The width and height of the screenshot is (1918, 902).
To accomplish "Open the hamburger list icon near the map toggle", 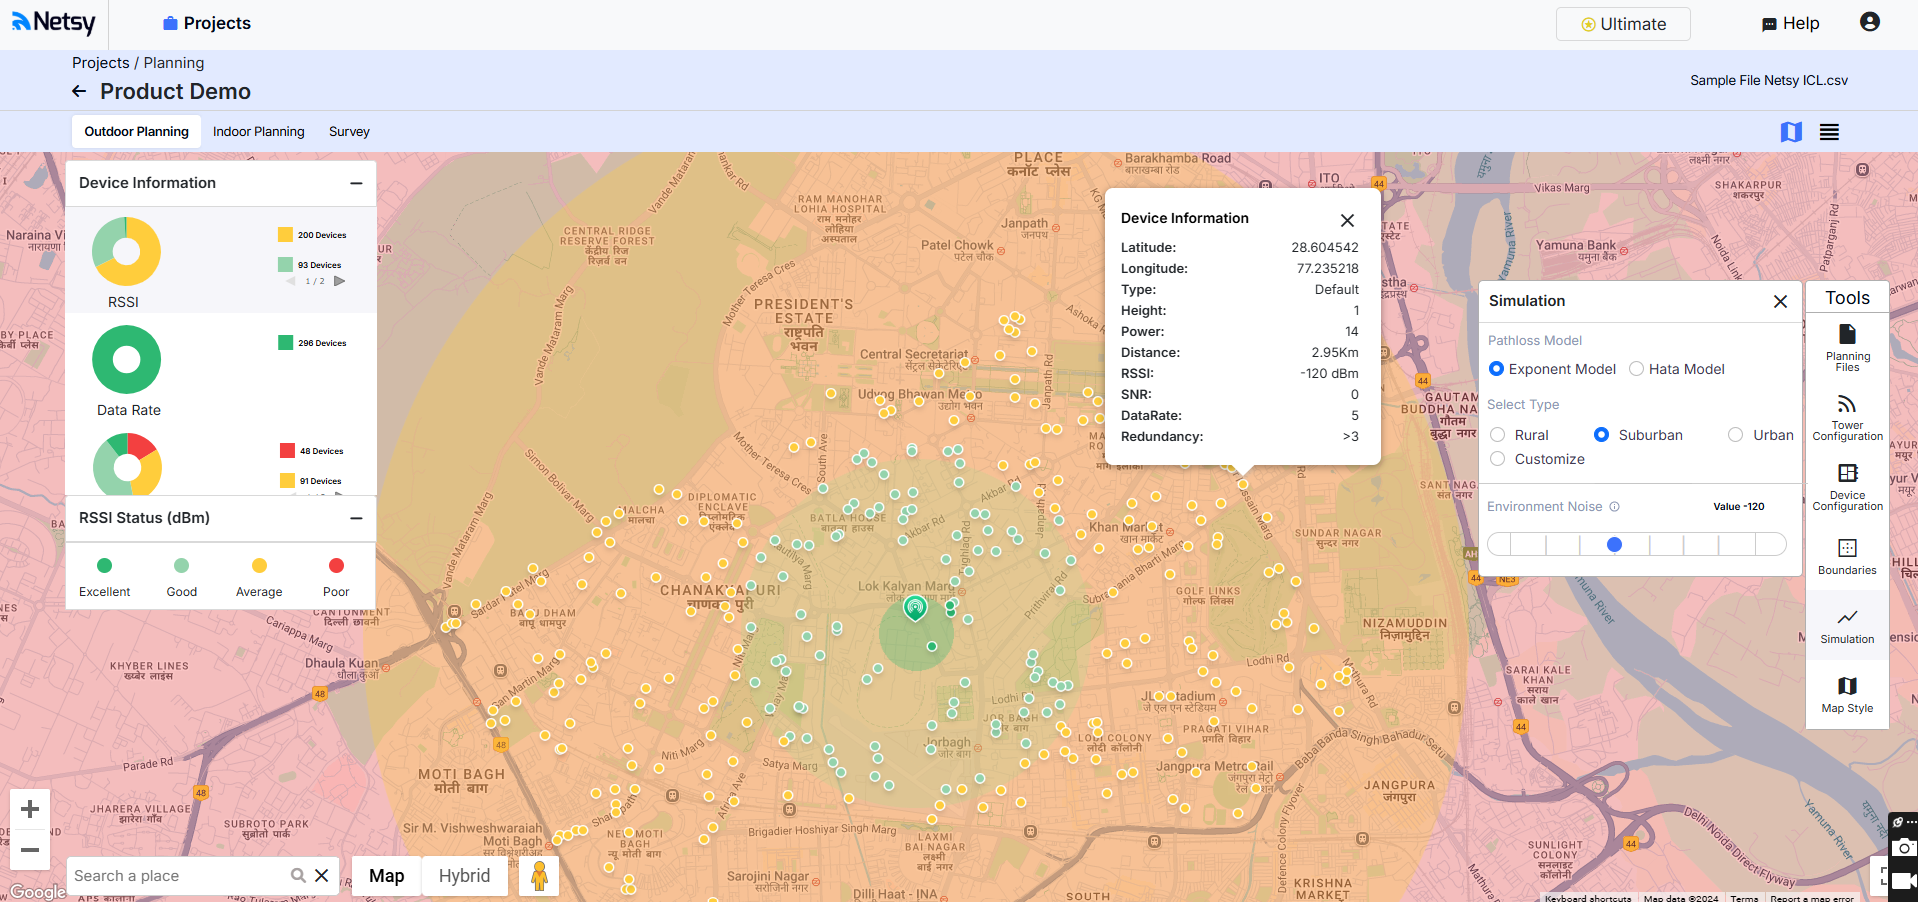I will pyautogui.click(x=1830, y=131).
